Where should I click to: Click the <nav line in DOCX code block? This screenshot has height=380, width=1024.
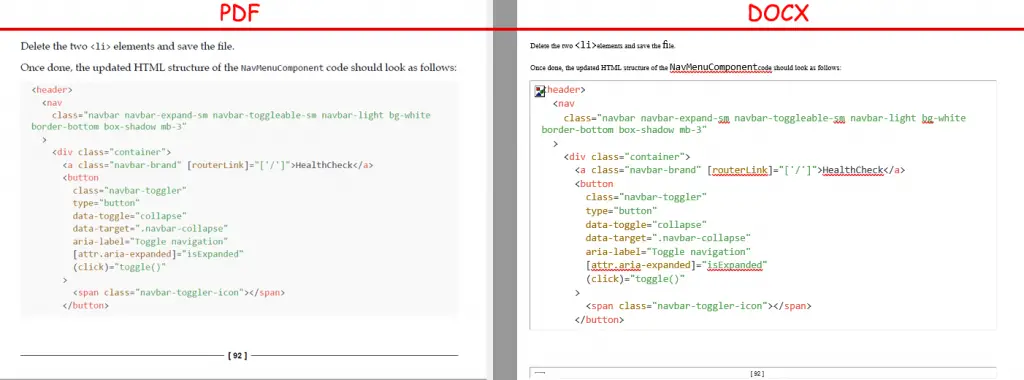(564, 103)
